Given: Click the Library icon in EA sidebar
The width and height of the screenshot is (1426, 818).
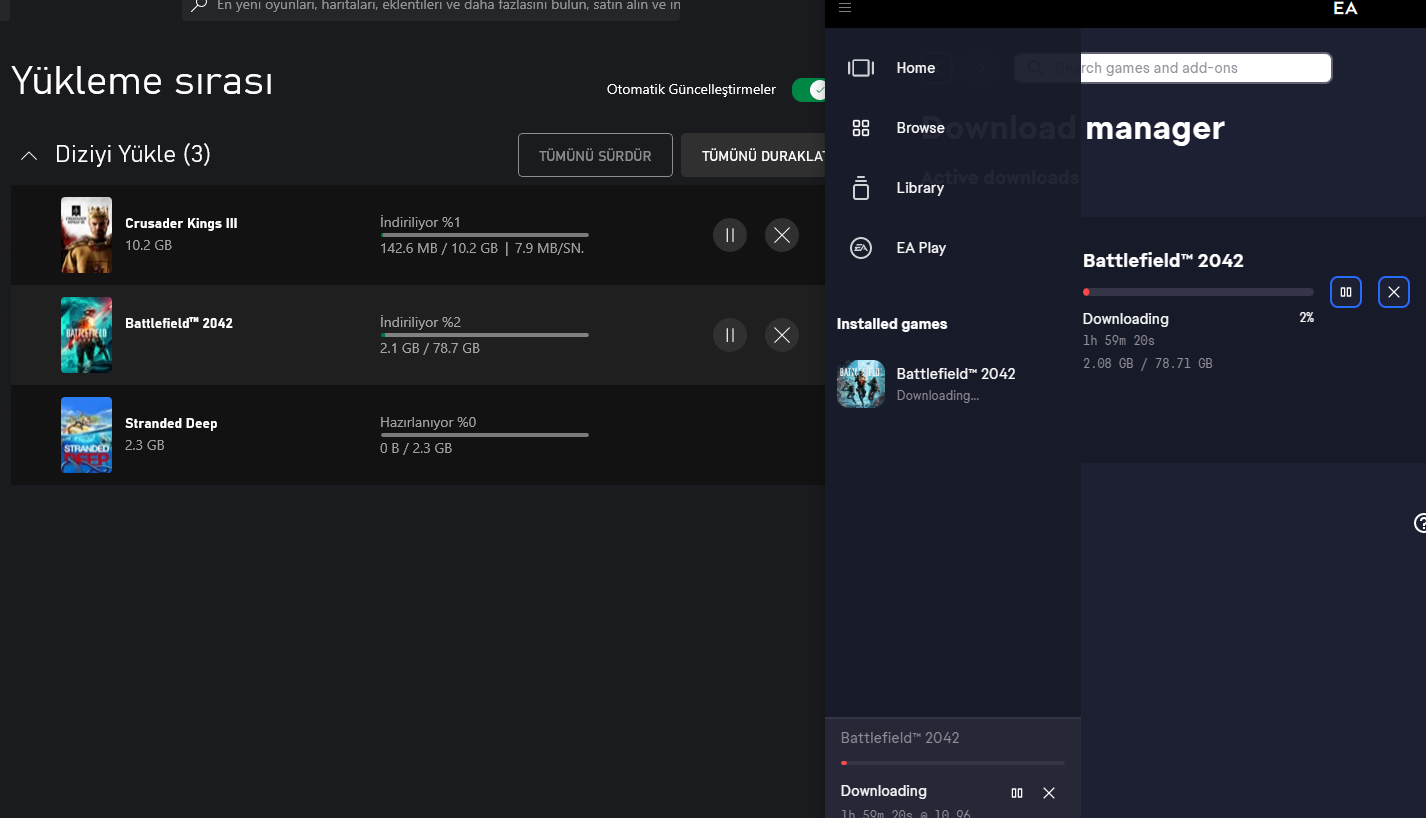Looking at the screenshot, I should (861, 188).
